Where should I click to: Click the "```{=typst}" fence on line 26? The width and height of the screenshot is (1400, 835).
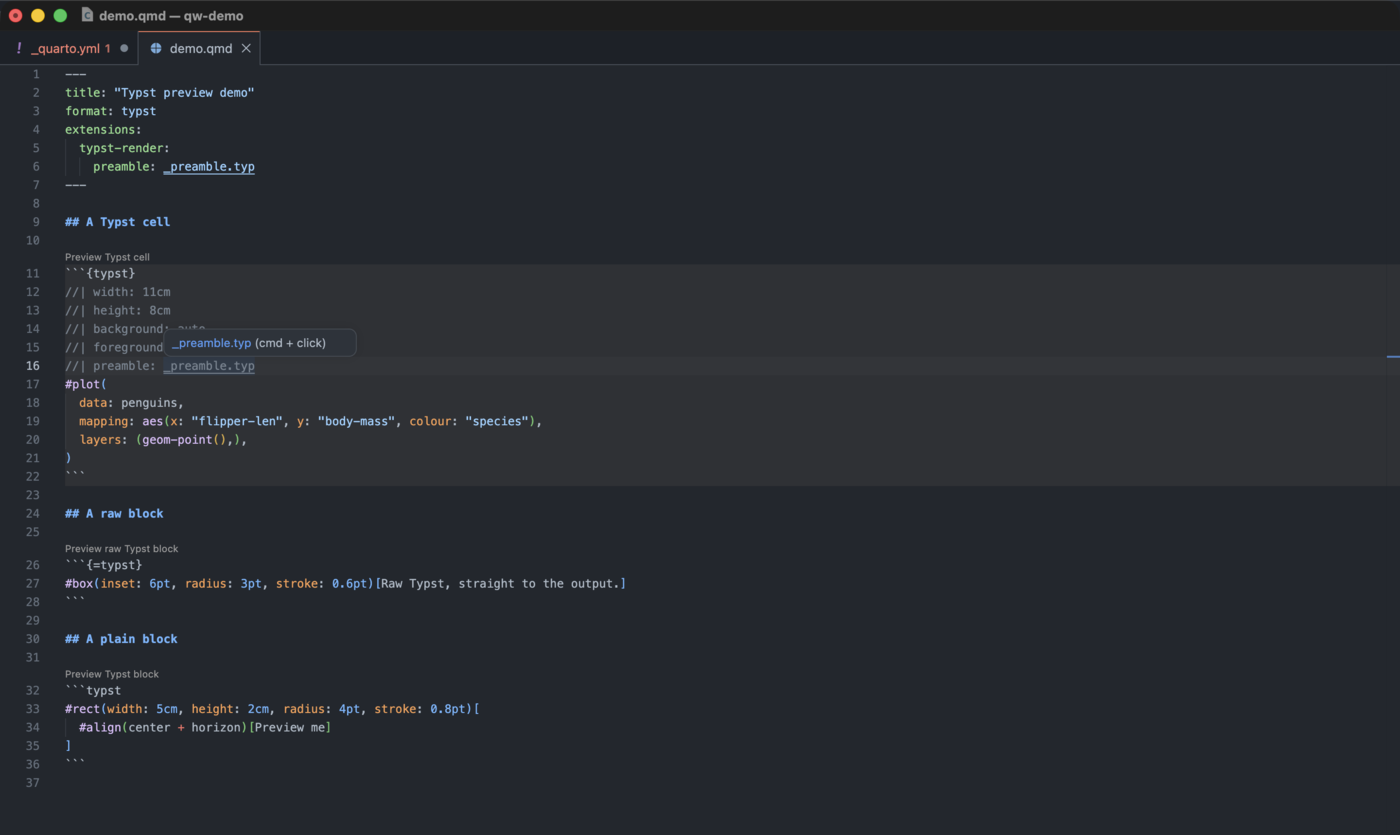point(104,565)
